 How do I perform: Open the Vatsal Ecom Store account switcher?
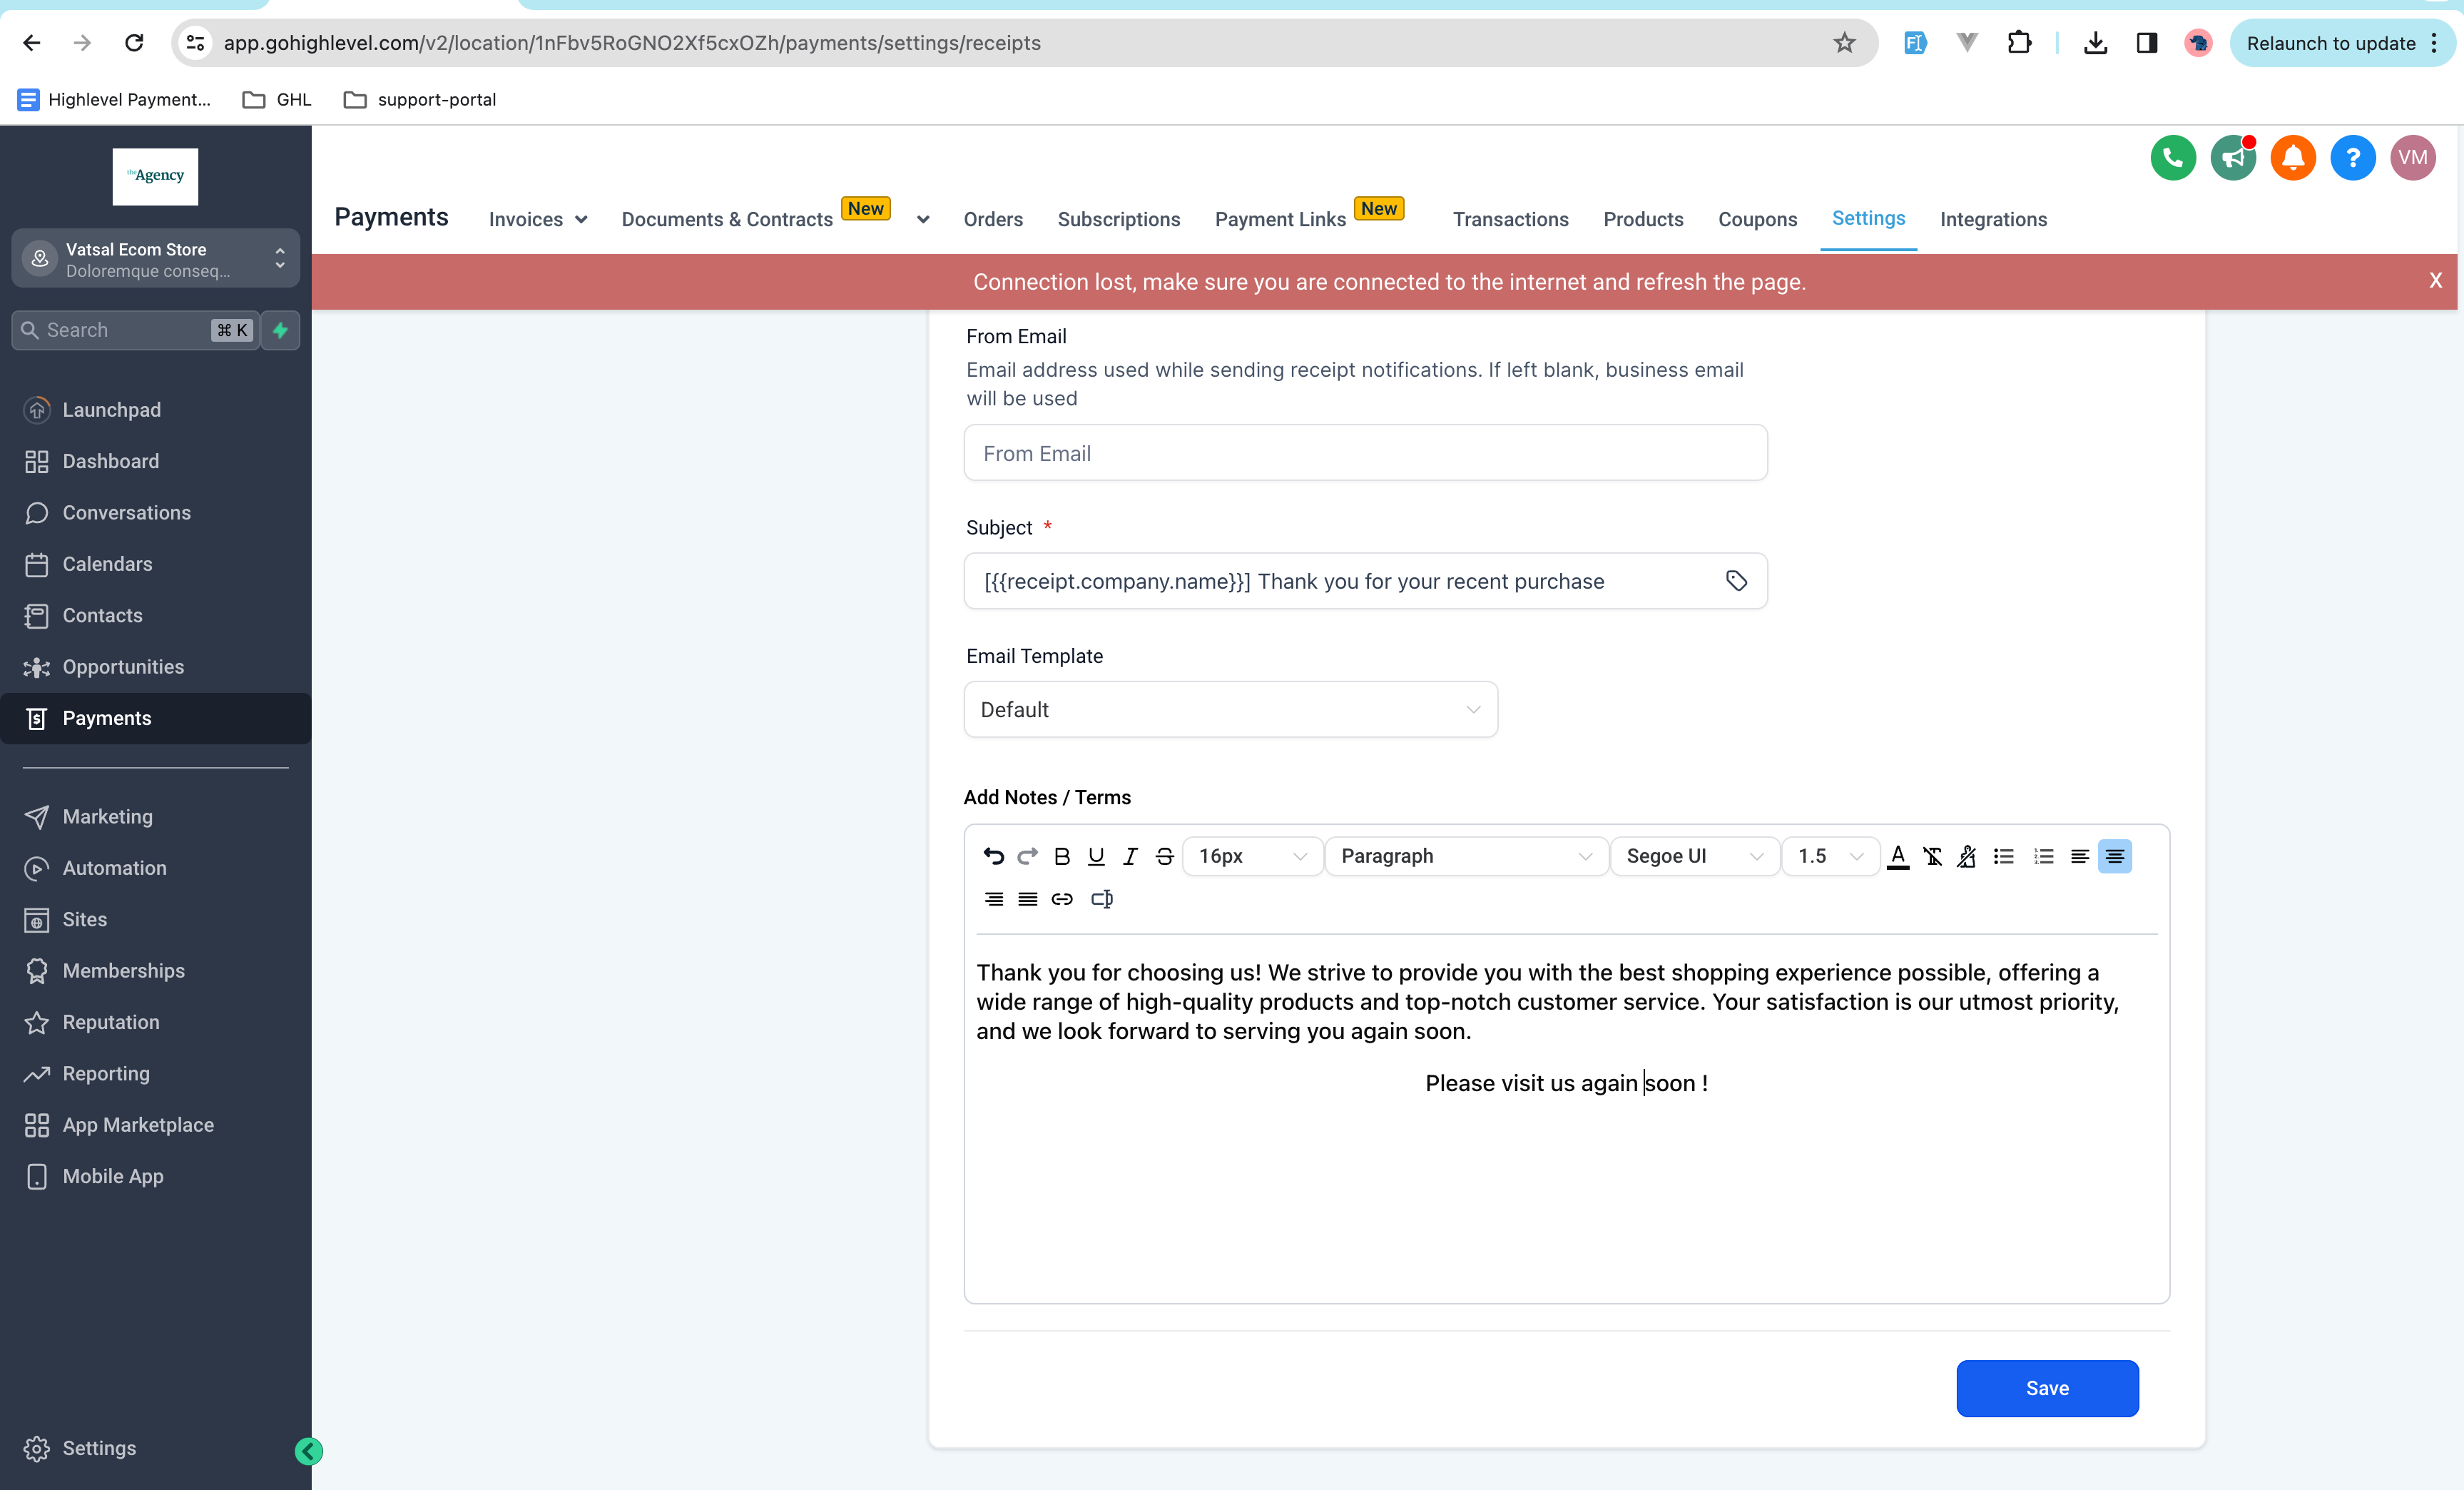[156, 258]
